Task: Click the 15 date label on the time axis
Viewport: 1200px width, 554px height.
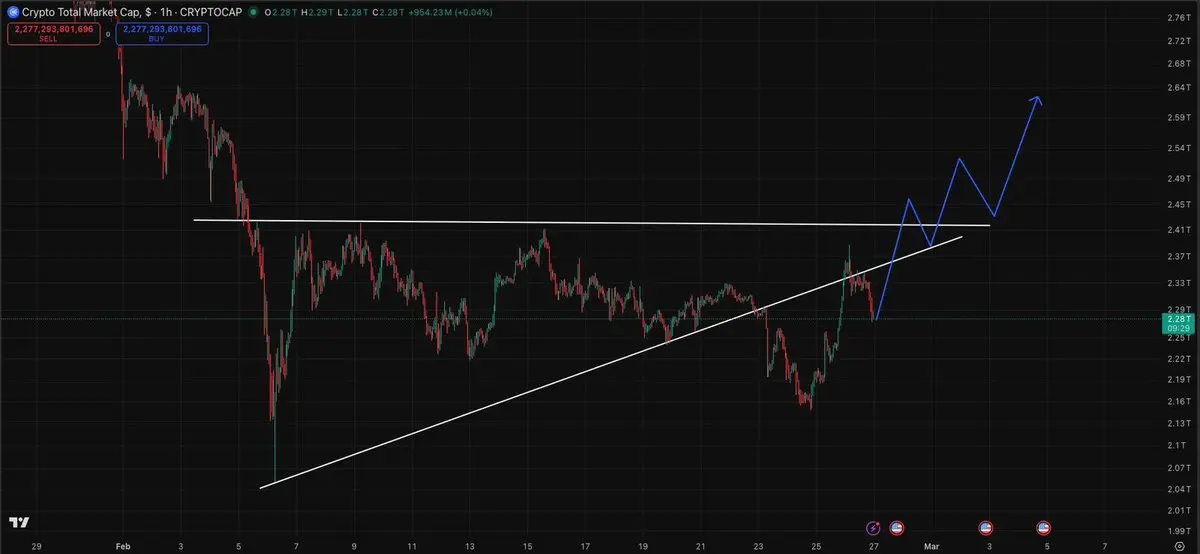Action: click(527, 546)
